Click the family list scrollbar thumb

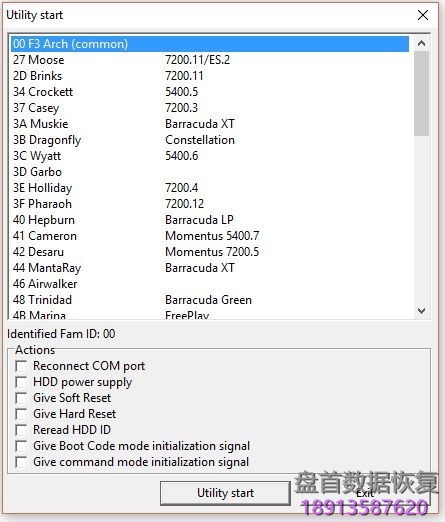pos(421,93)
